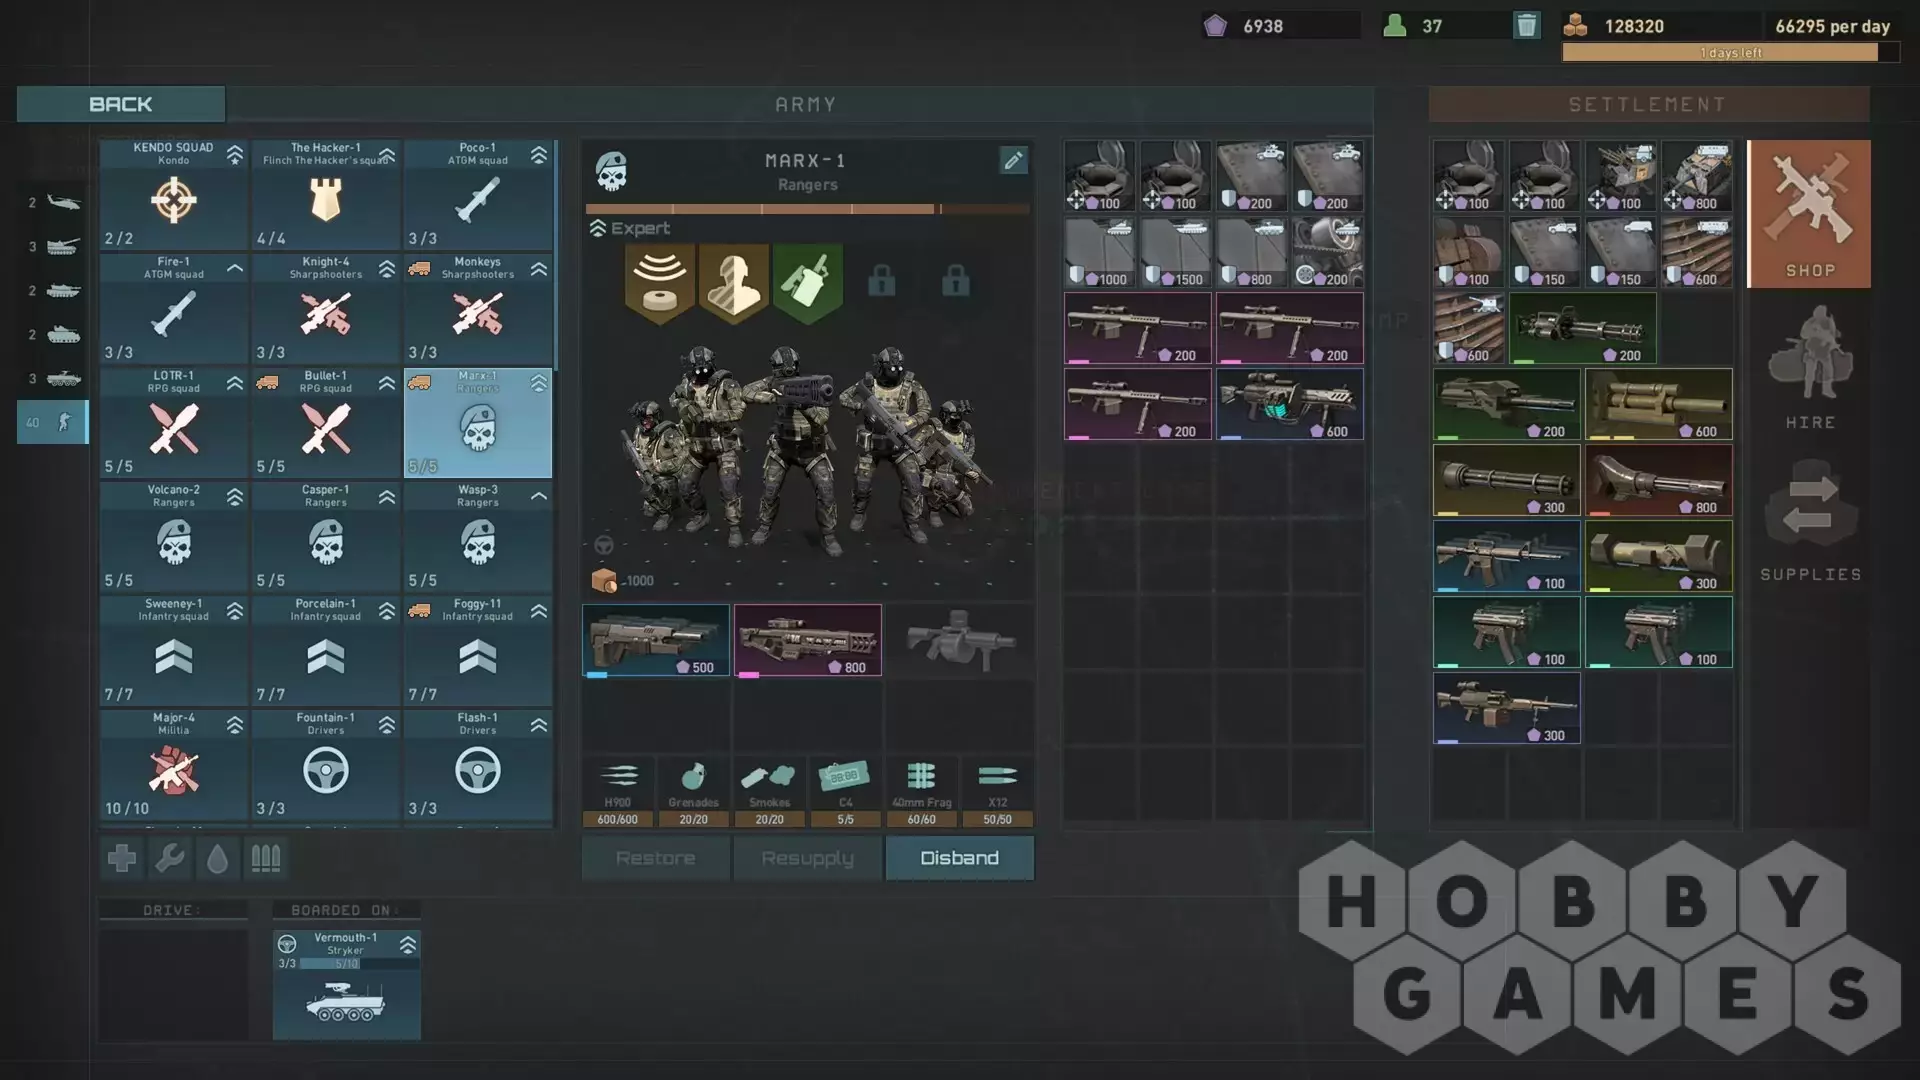Click the medical cross resupply icon
The width and height of the screenshot is (1920, 1080).
click(122, 858)
